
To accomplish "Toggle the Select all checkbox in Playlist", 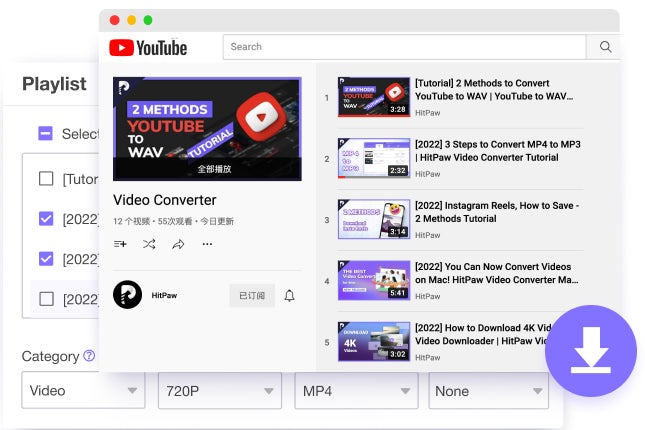I will click(x=45, y=133).
